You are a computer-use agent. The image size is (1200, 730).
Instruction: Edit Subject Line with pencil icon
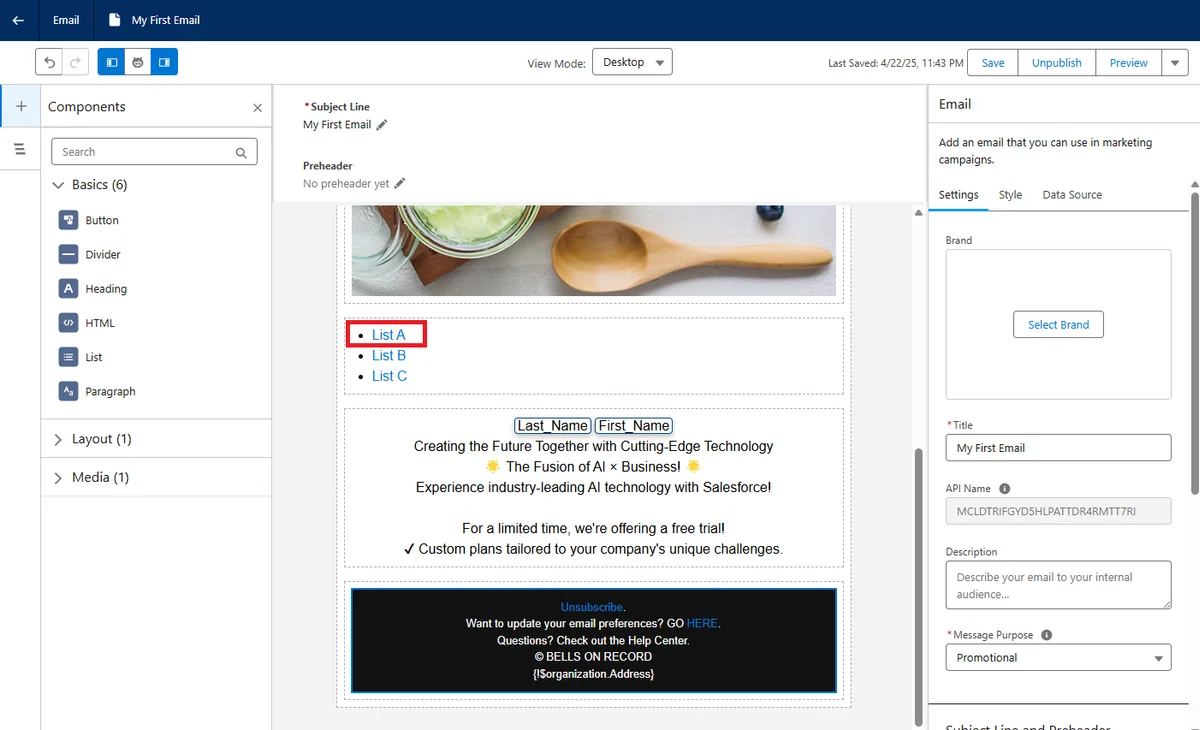tap(382, 125)
